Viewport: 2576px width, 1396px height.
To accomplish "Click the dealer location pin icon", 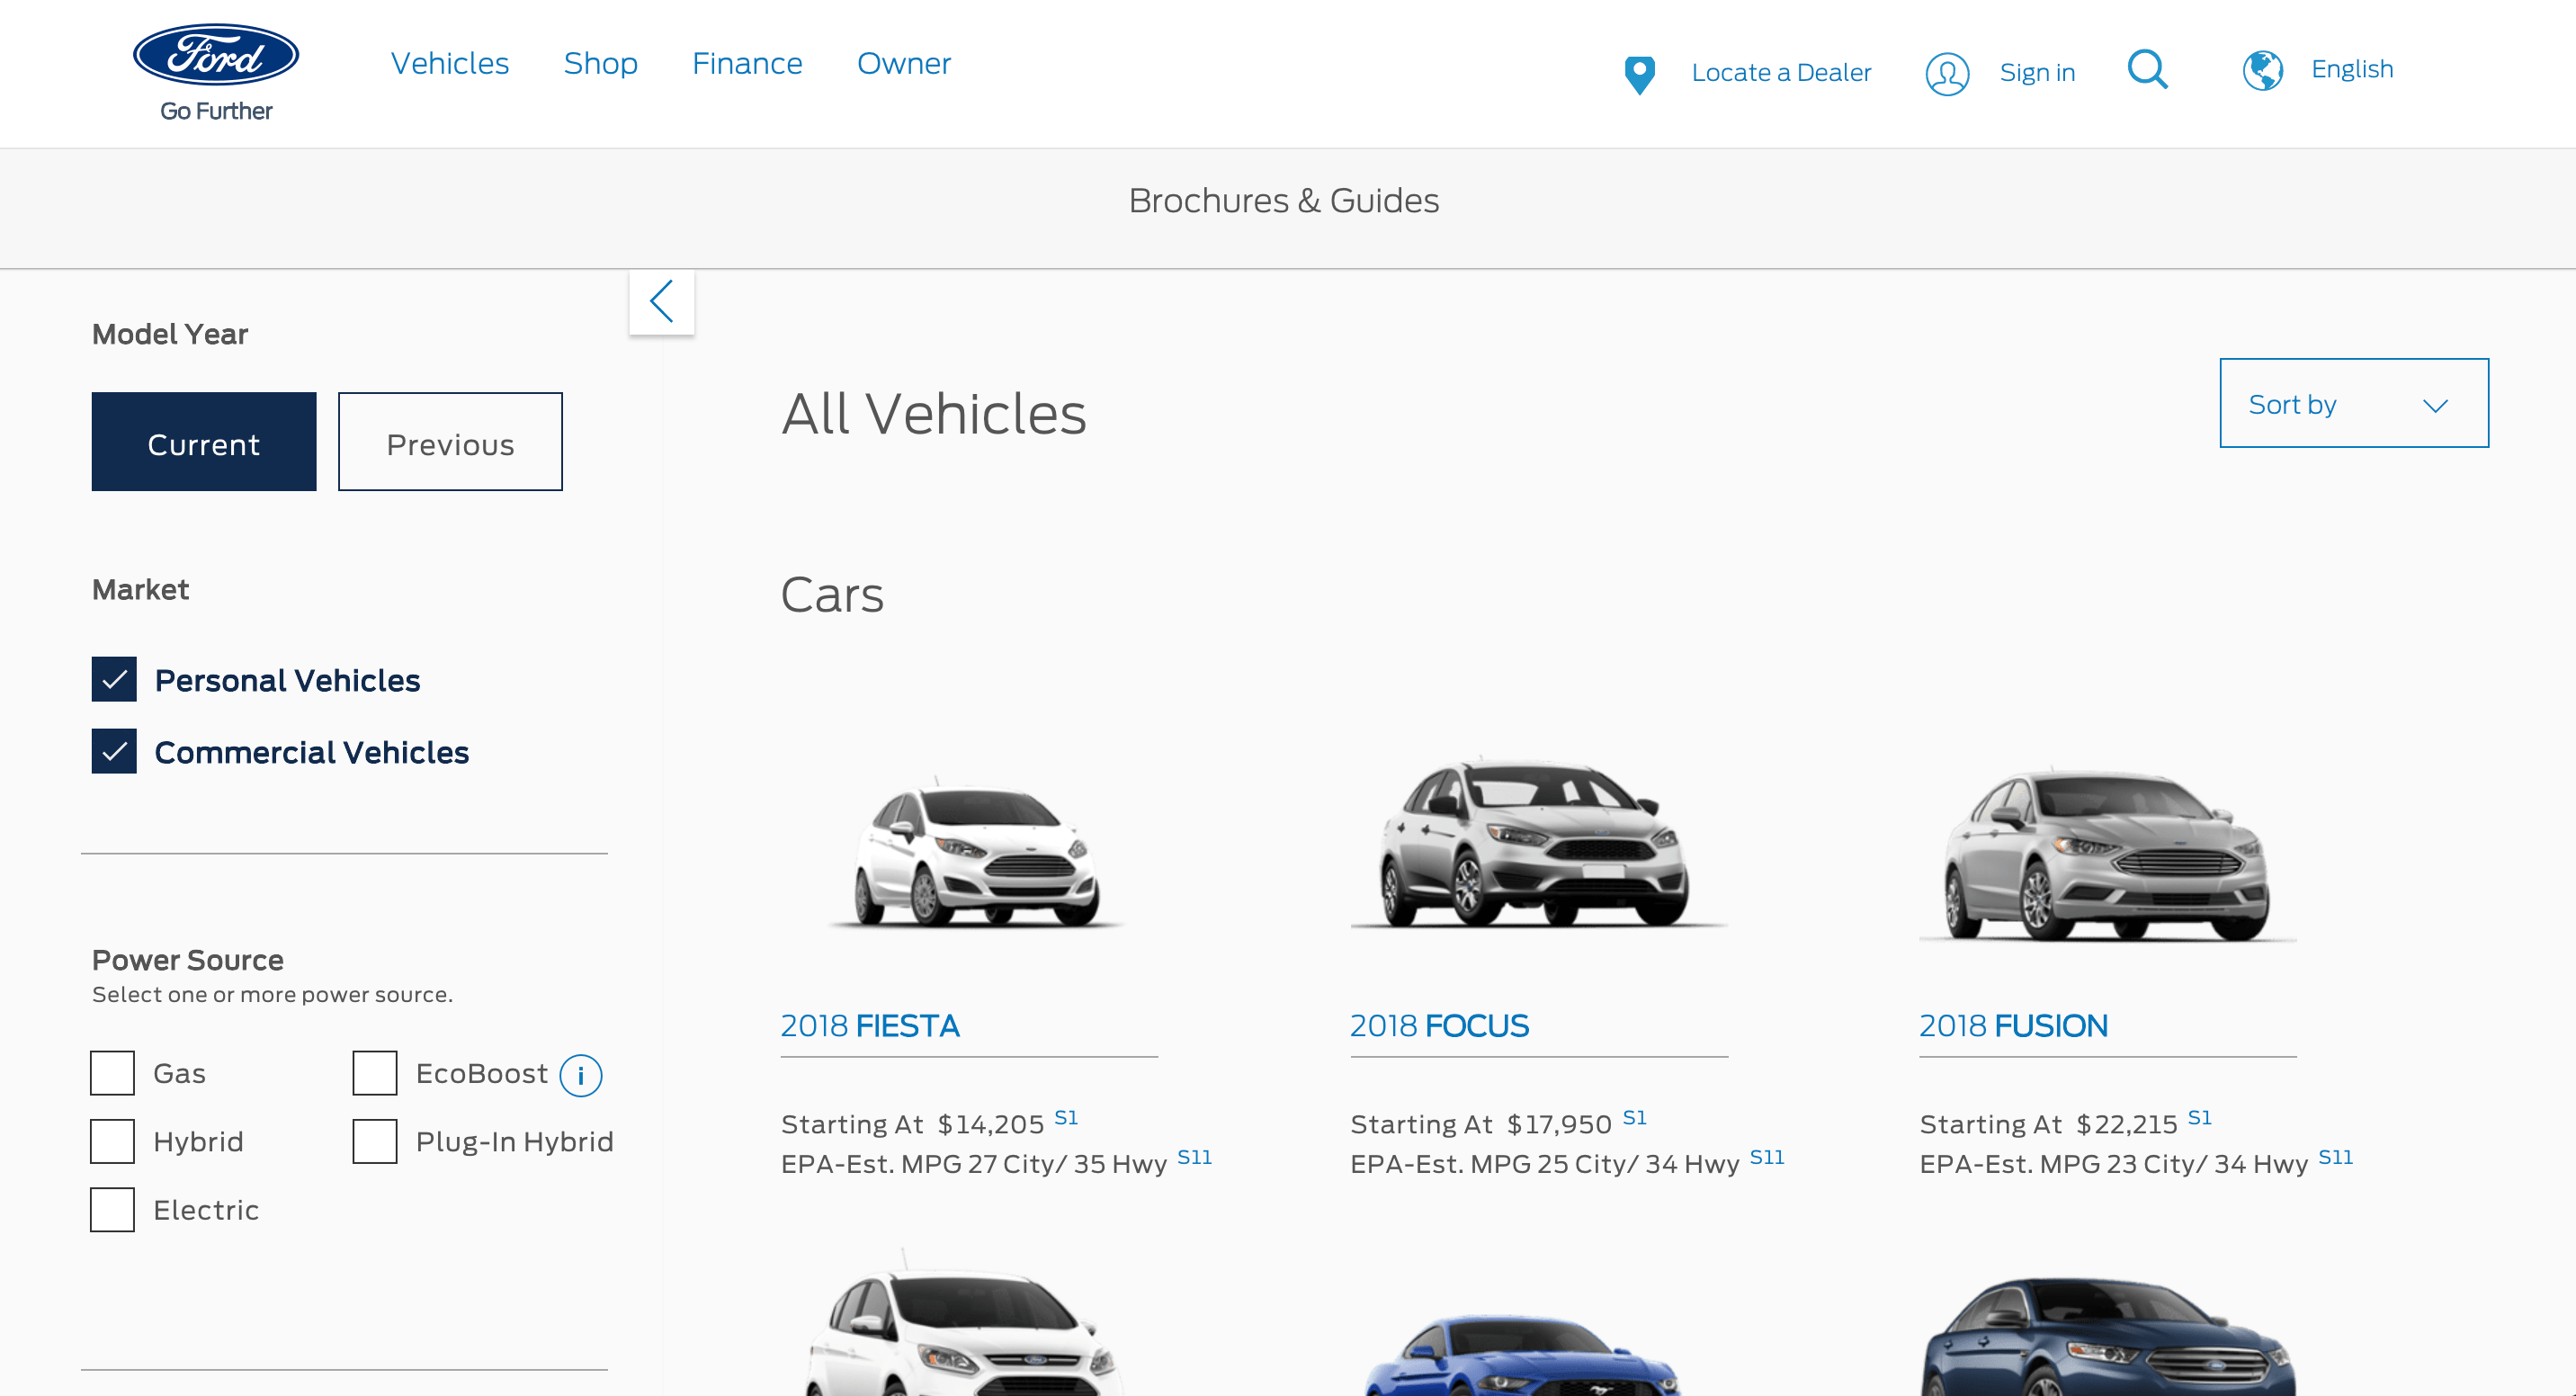I will (1639, 74).
